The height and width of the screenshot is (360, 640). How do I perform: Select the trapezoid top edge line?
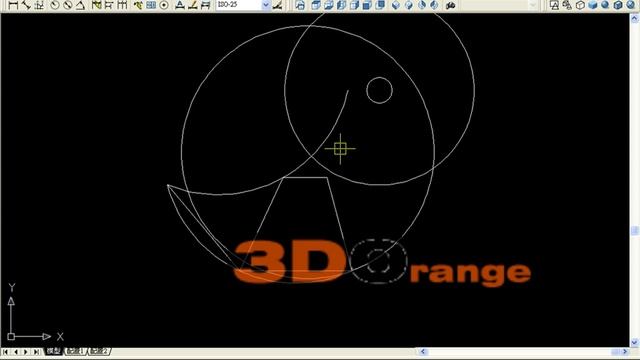point(305,178)
